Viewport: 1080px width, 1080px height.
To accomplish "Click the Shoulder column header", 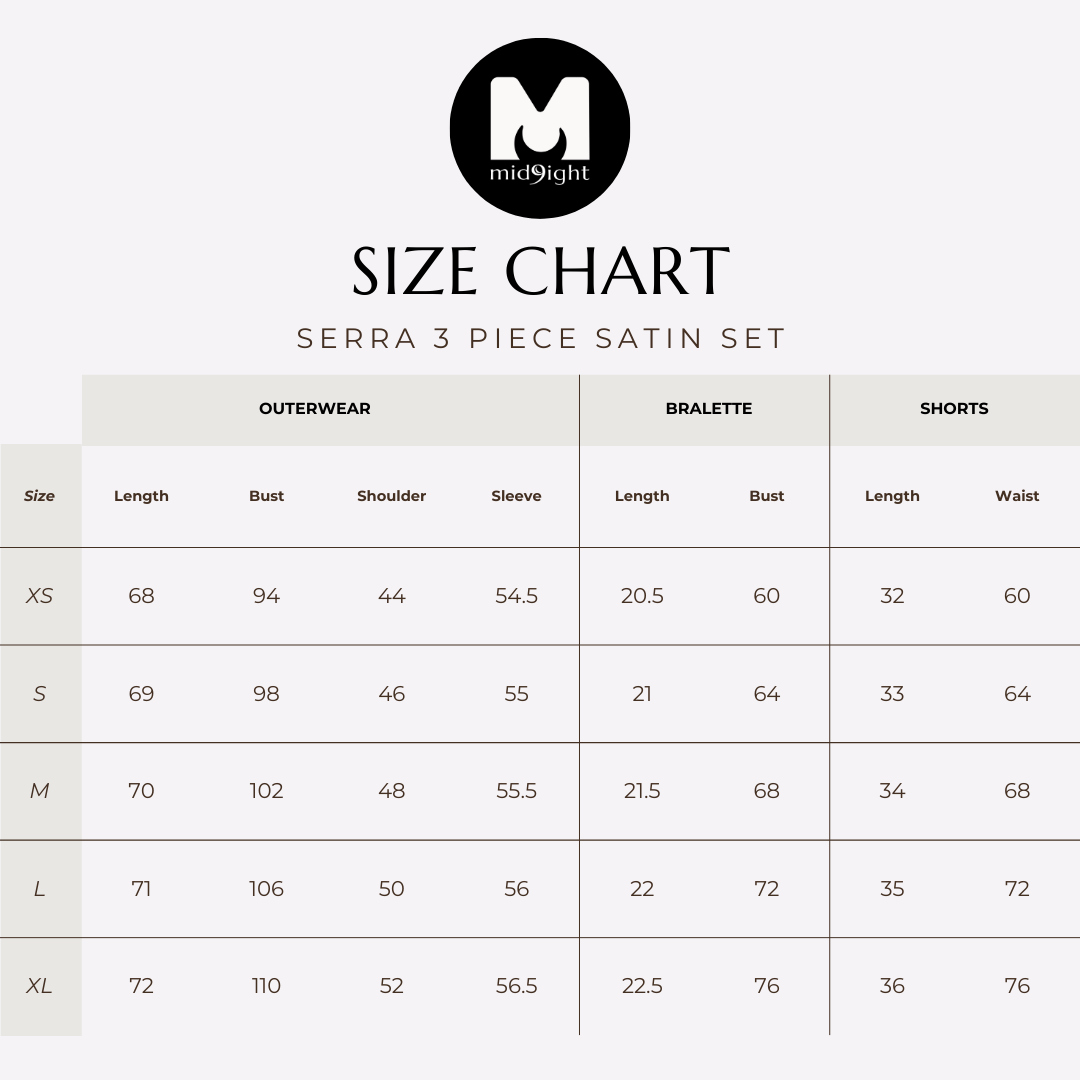I will click(x=391, y=496).
